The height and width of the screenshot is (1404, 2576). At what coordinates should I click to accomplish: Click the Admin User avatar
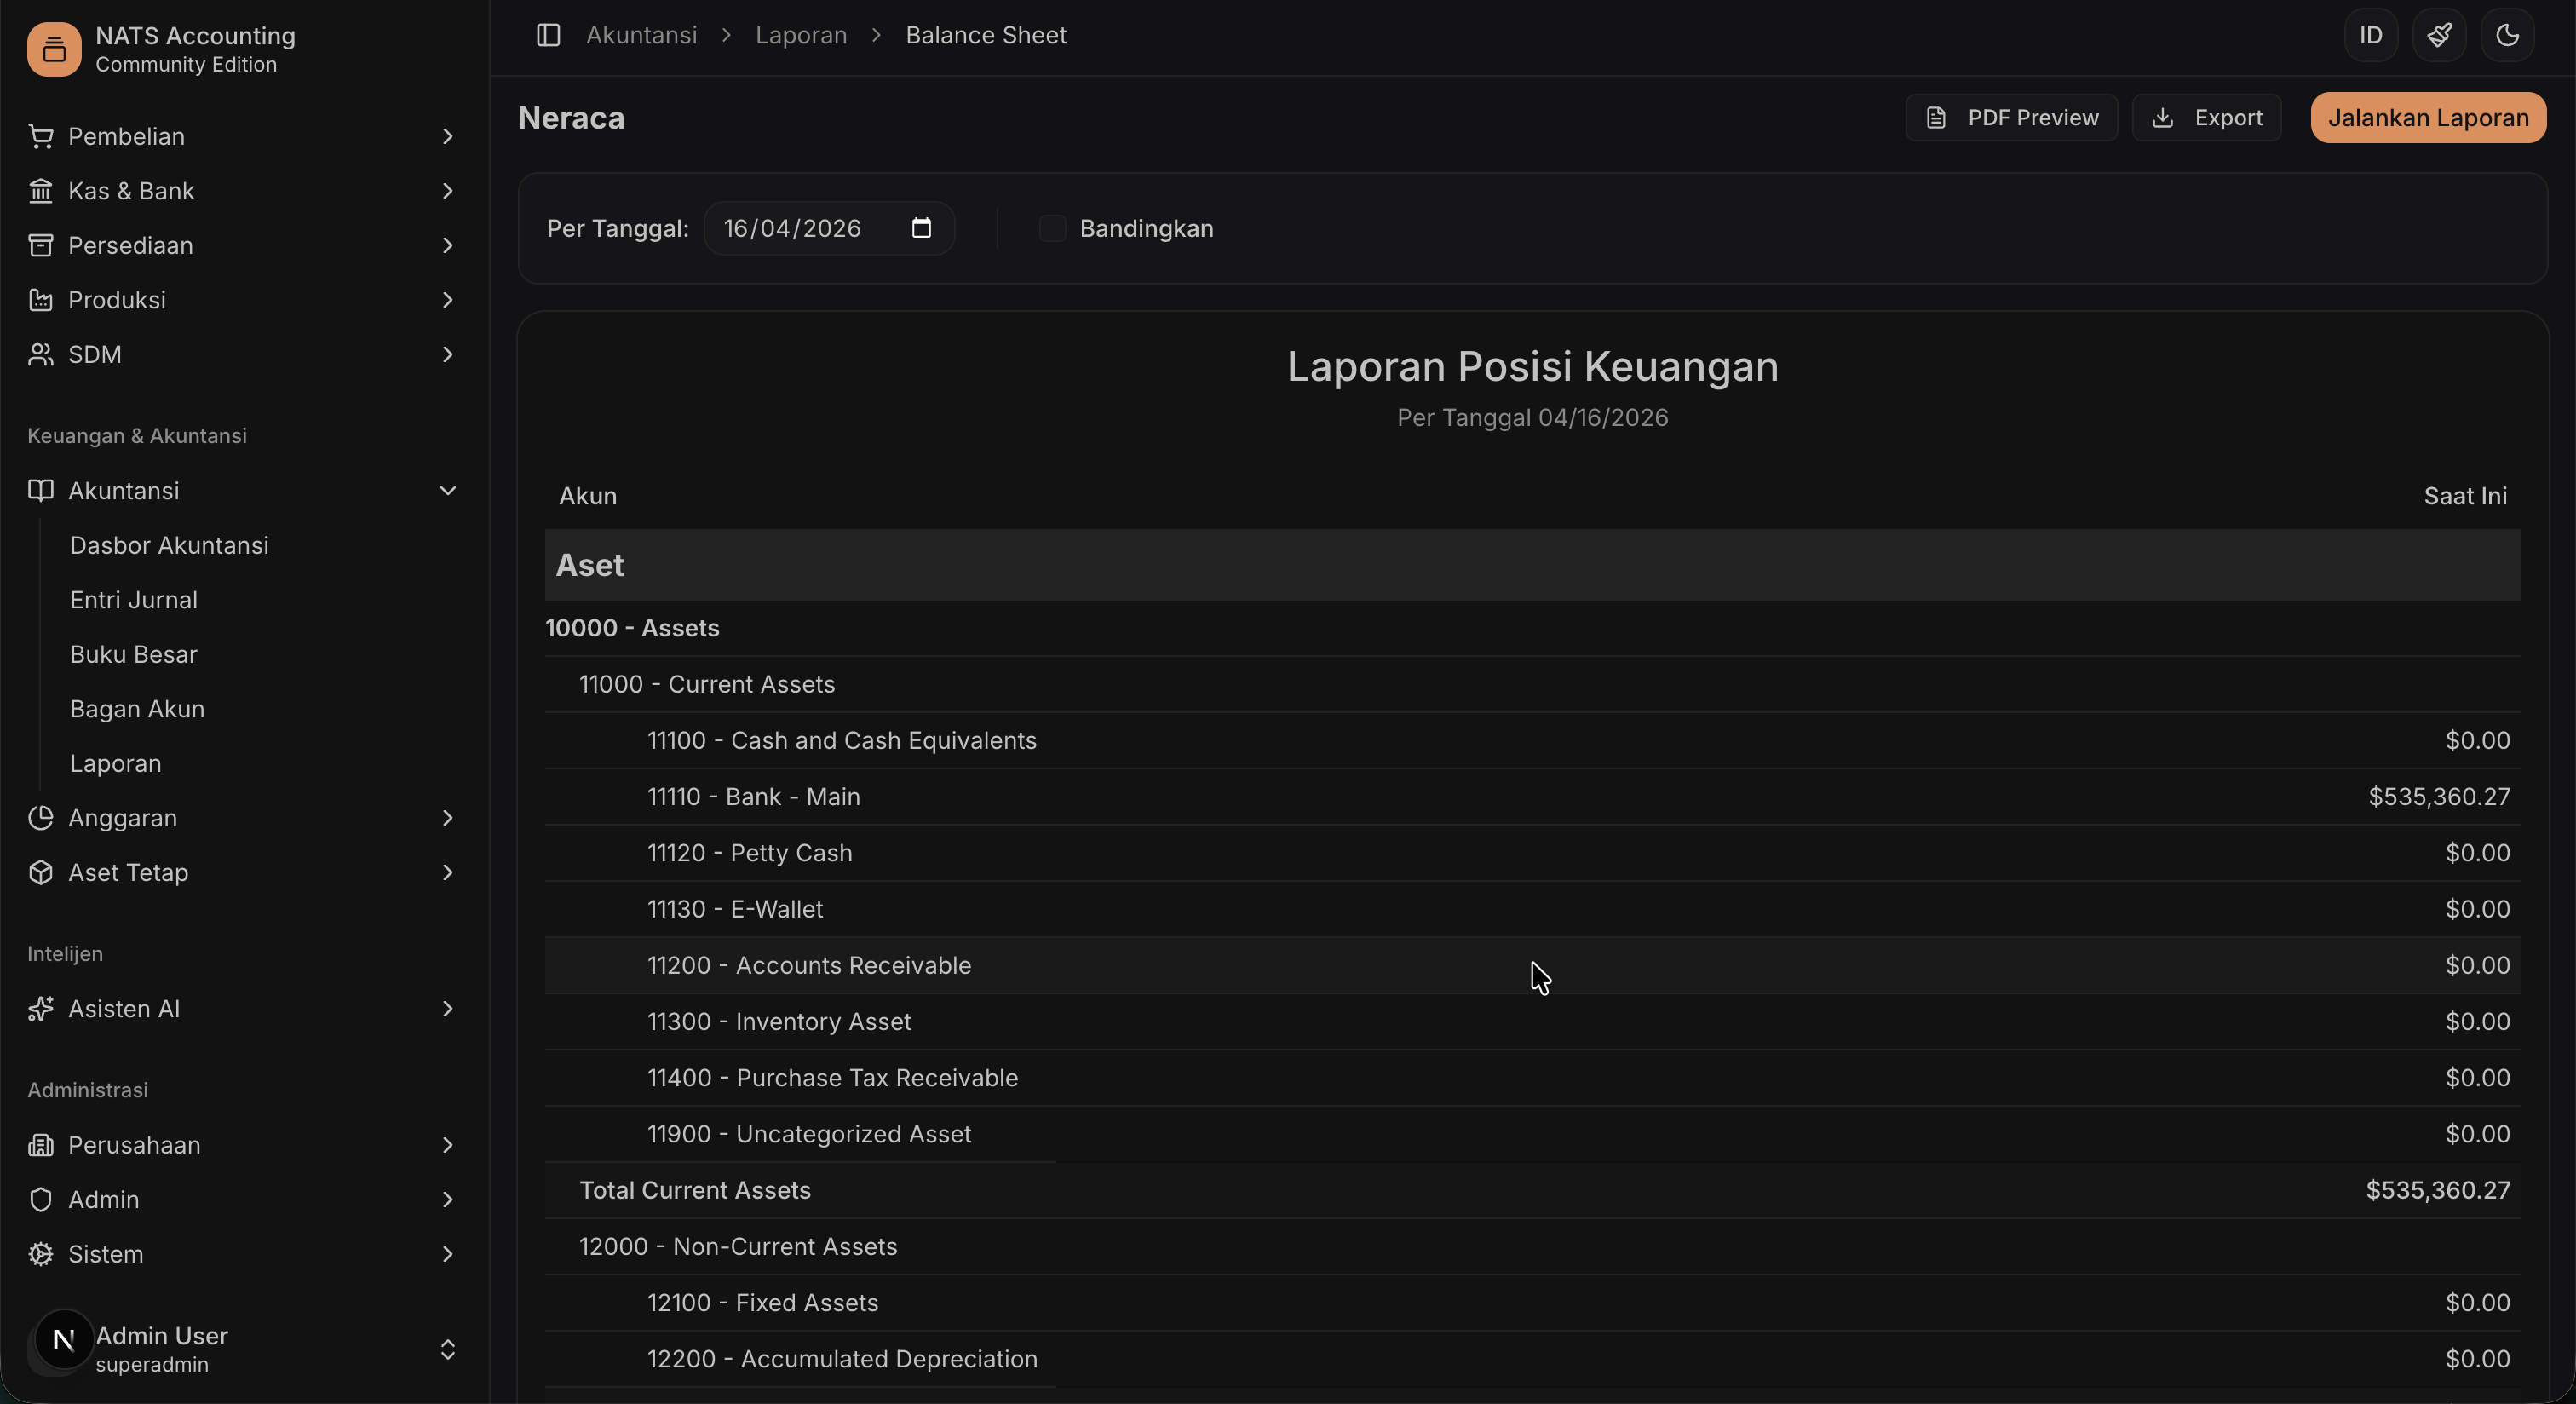click(64, 1340)
